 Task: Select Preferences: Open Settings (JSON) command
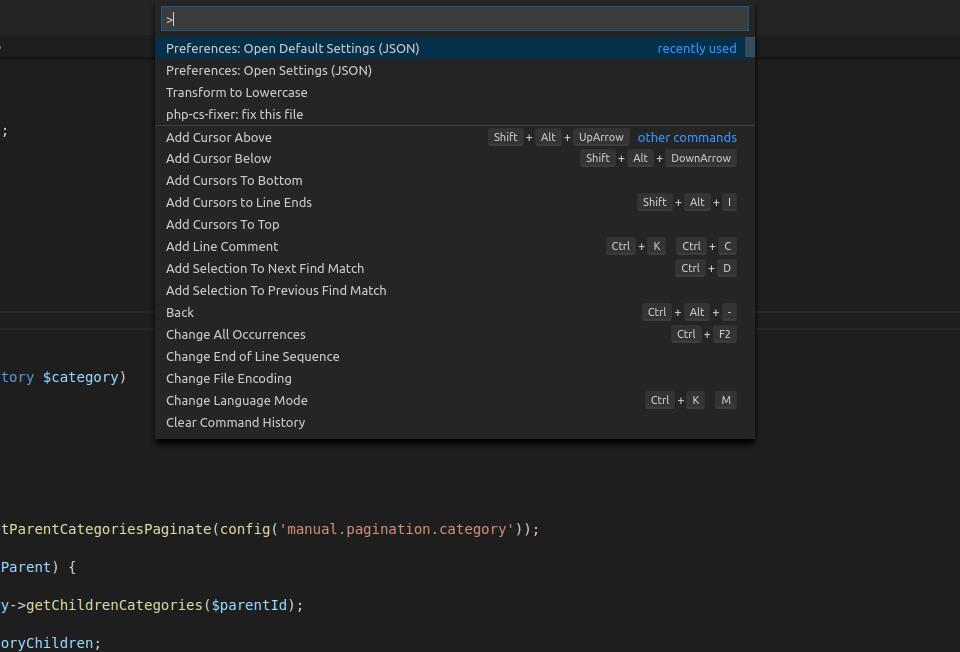click(269, 70)
